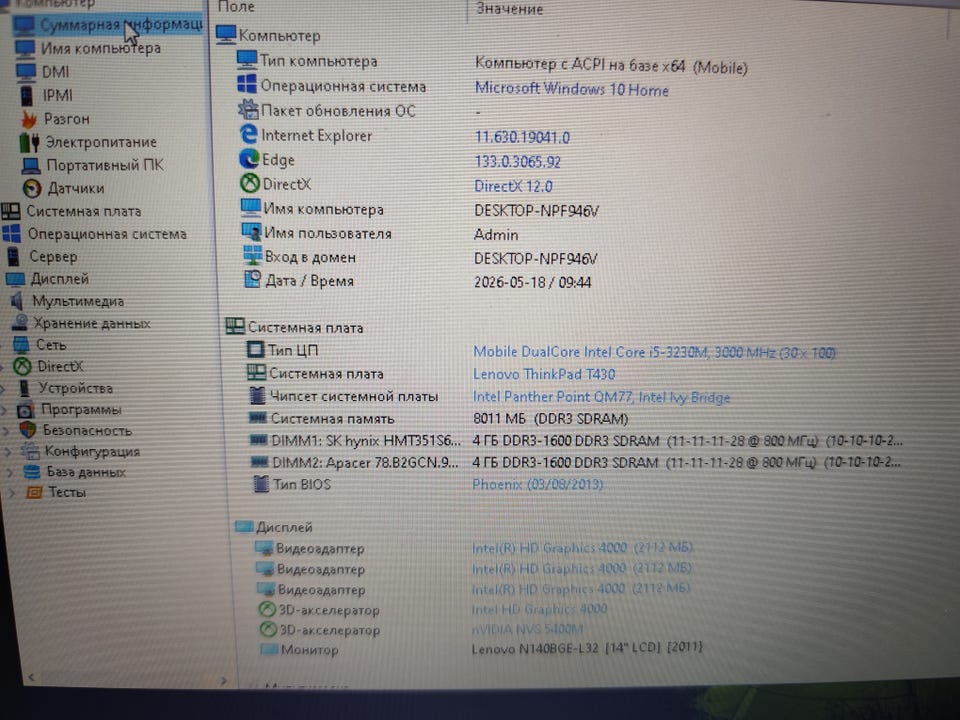Viewport: 960px width, 720px height.
Task: Click sidebar horizontal scrollbar left arrow
Action: (31, 677)
